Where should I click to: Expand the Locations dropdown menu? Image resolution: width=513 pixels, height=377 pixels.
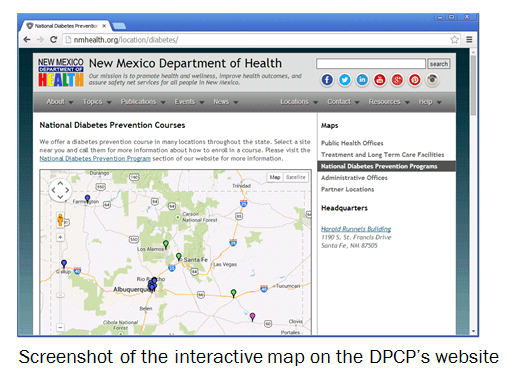click(x=299, y=102)
